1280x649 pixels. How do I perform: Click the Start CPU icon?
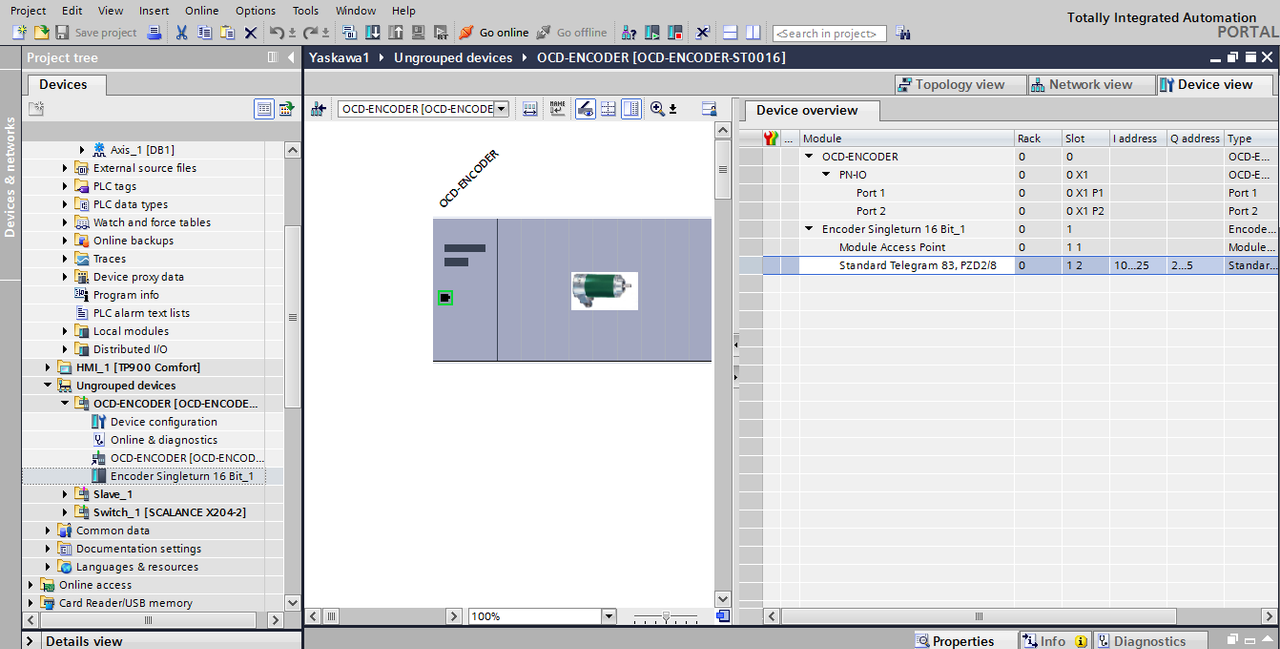tap(652, 33)
